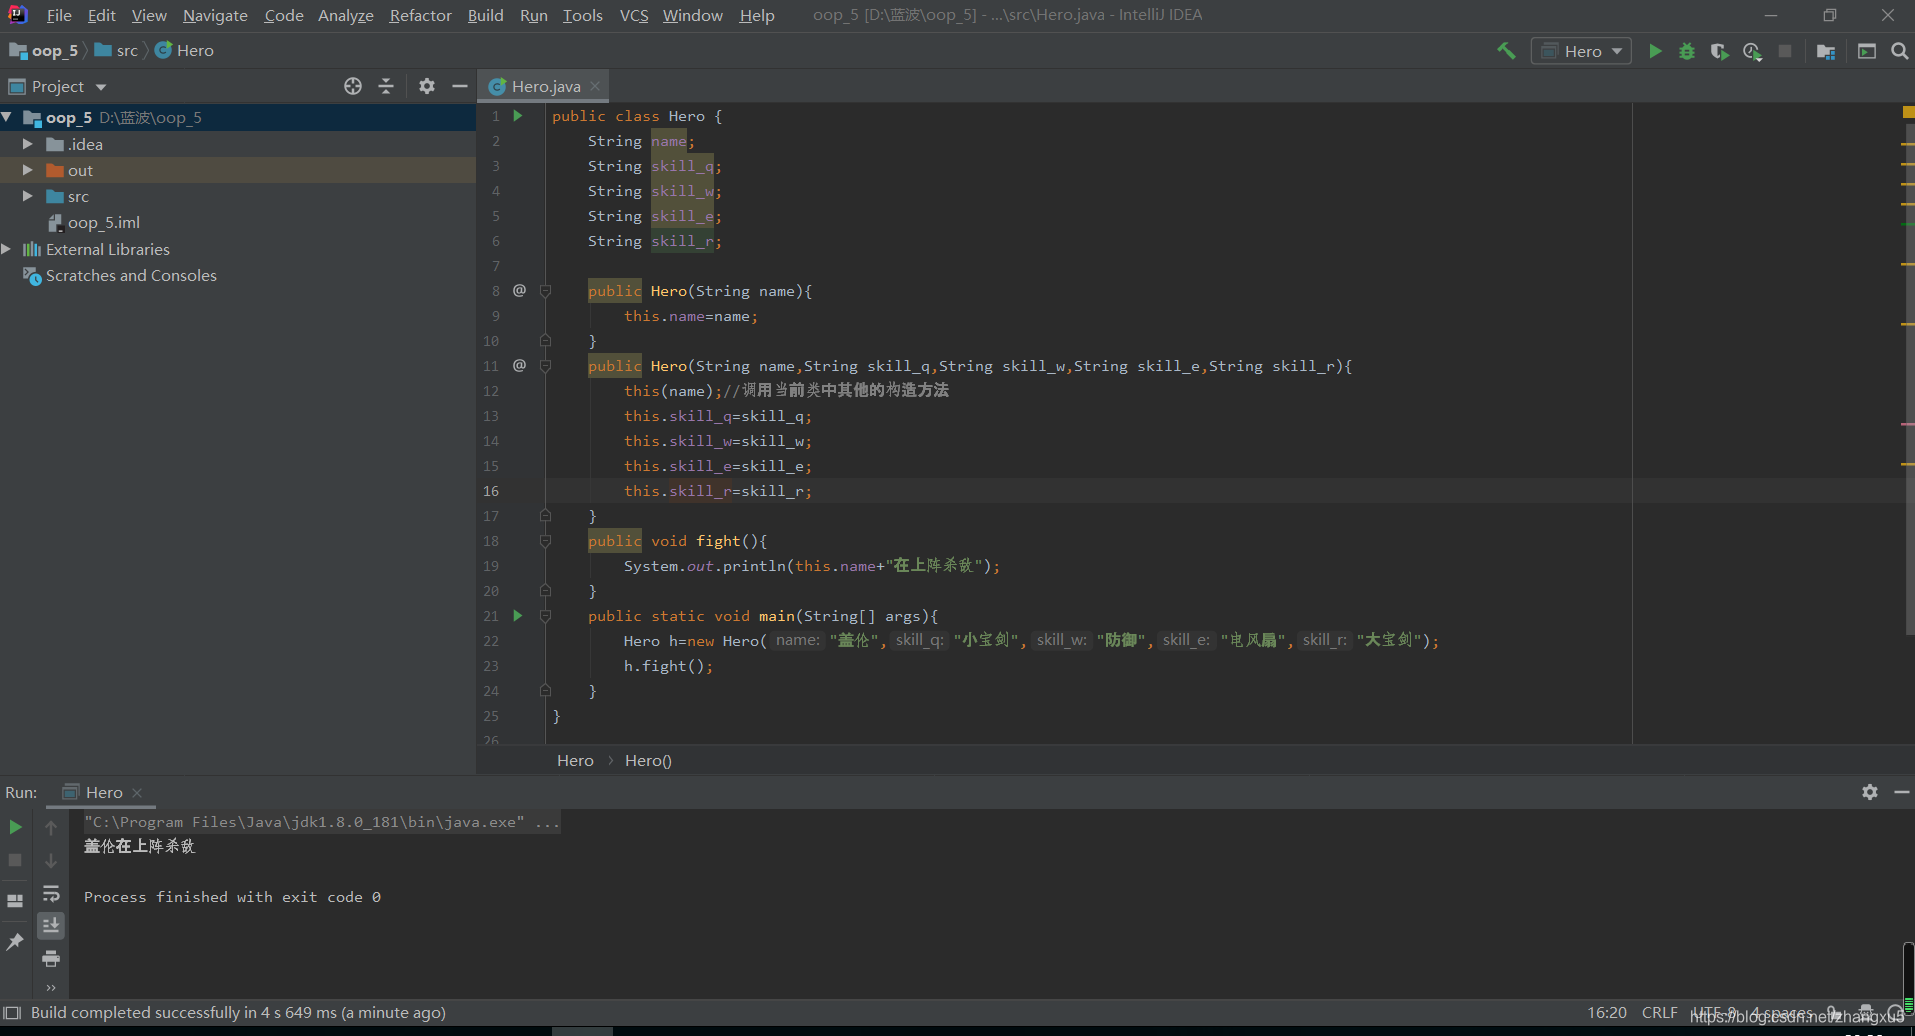Run the Hero configuration with the green arrow

pyautogui.click(x=1655, y=51)
